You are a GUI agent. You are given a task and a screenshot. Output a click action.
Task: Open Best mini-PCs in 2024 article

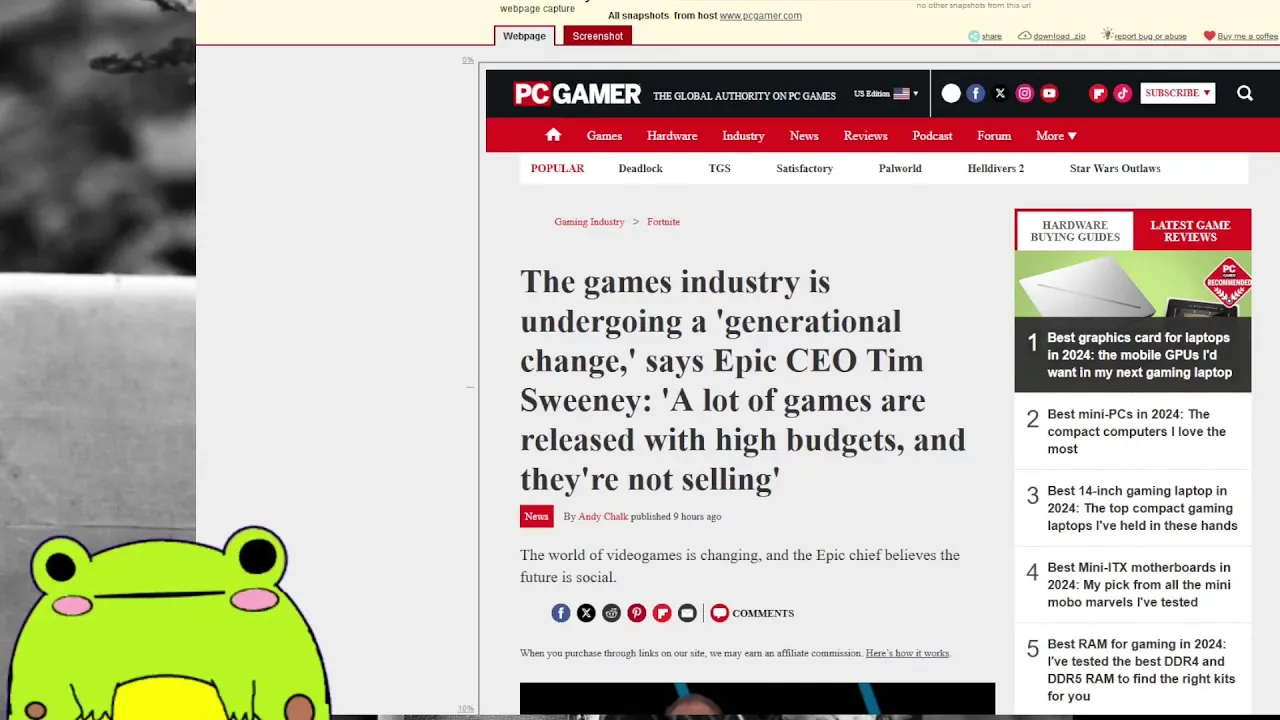click(1136, 431)
